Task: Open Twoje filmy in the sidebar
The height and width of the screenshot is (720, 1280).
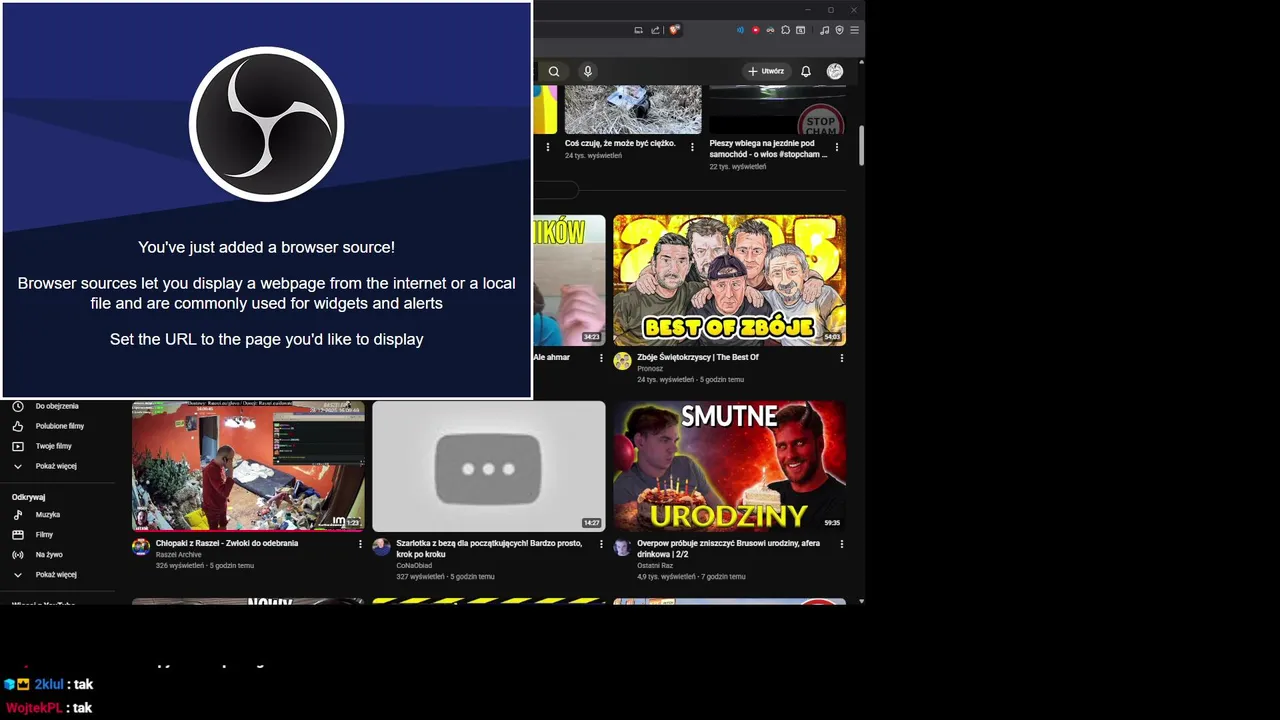Action: 54,446
